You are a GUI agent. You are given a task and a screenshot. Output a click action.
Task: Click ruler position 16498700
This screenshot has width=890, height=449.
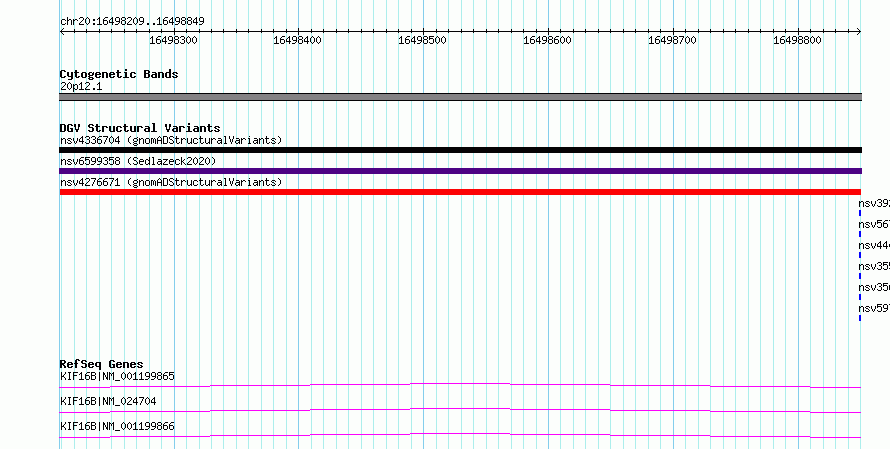672,40
